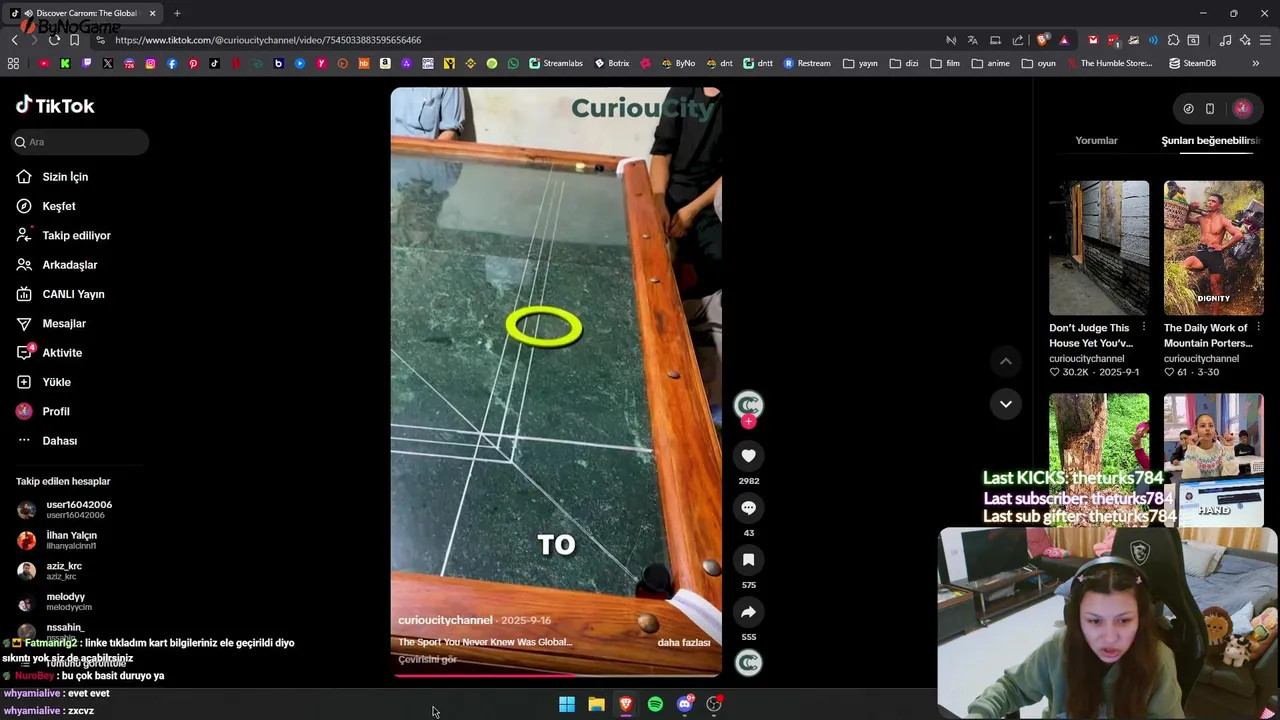The image size is (1280, 720).
Task: Open The Daily Work of Mountain Porters thumbnail
Action: (1213, 248)
